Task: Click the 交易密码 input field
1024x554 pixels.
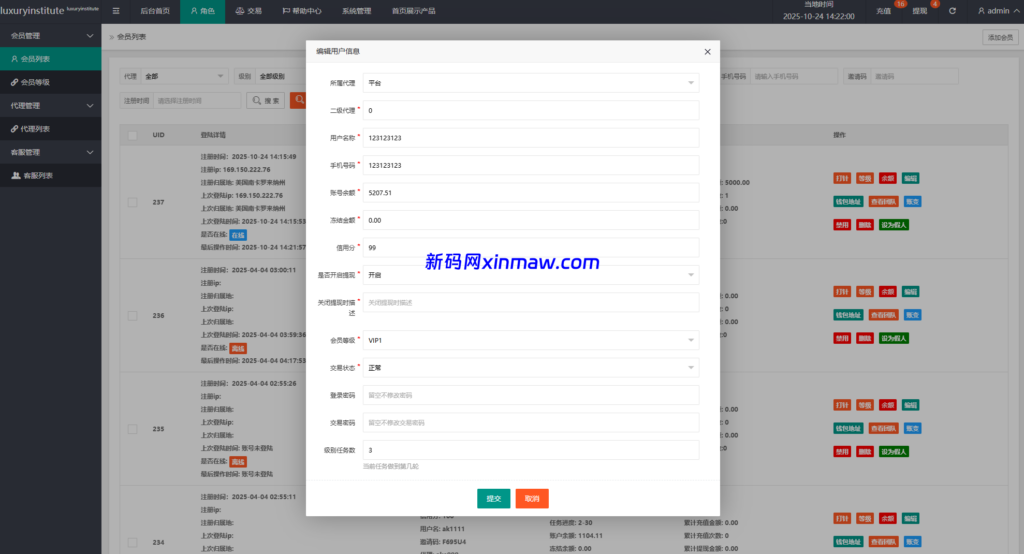Action: point(531,423)
